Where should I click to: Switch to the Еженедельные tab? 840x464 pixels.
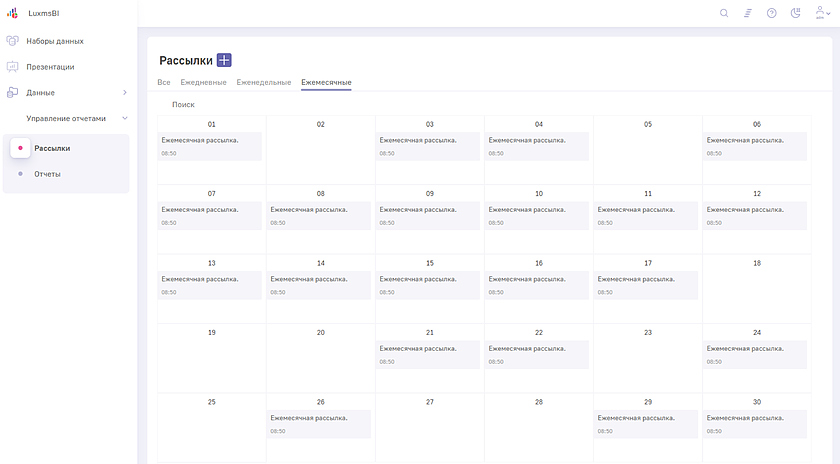pos(264,82)
